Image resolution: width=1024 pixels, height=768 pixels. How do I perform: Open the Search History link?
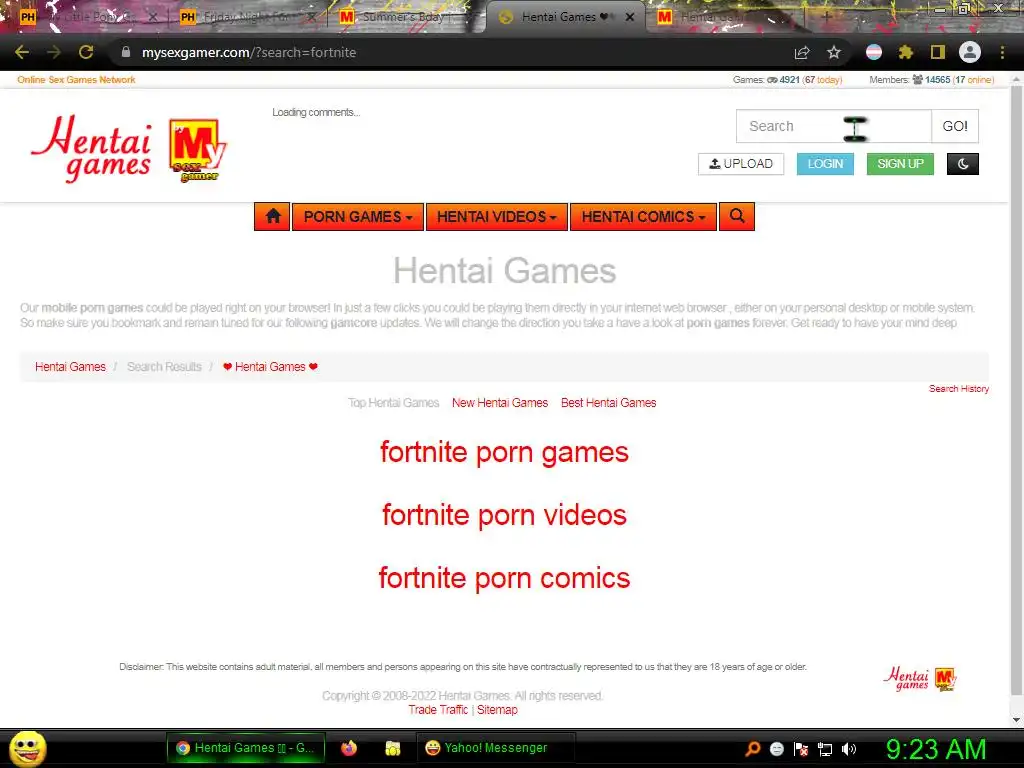[x=959, y=389]
